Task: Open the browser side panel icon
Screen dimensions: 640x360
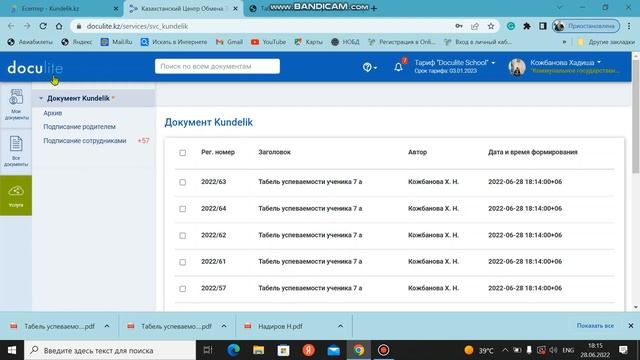Action: point(542,26)
